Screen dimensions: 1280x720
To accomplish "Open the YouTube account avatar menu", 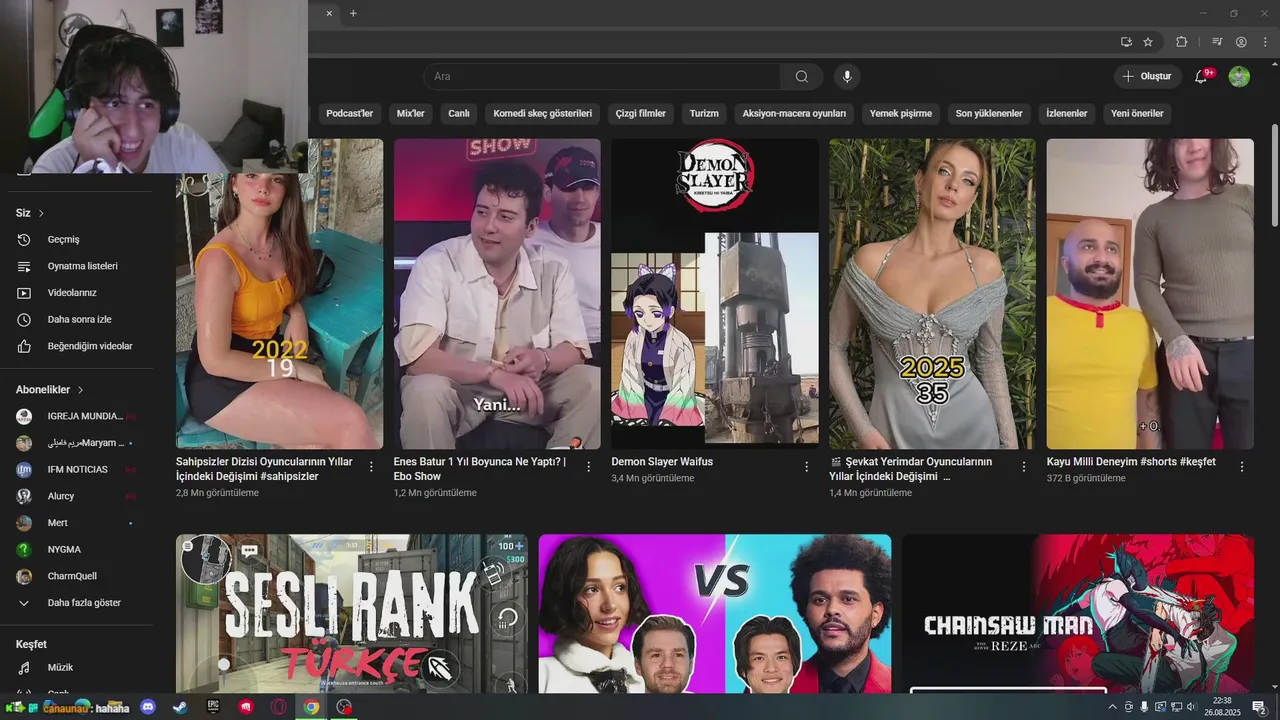I will pos(1239,76).
